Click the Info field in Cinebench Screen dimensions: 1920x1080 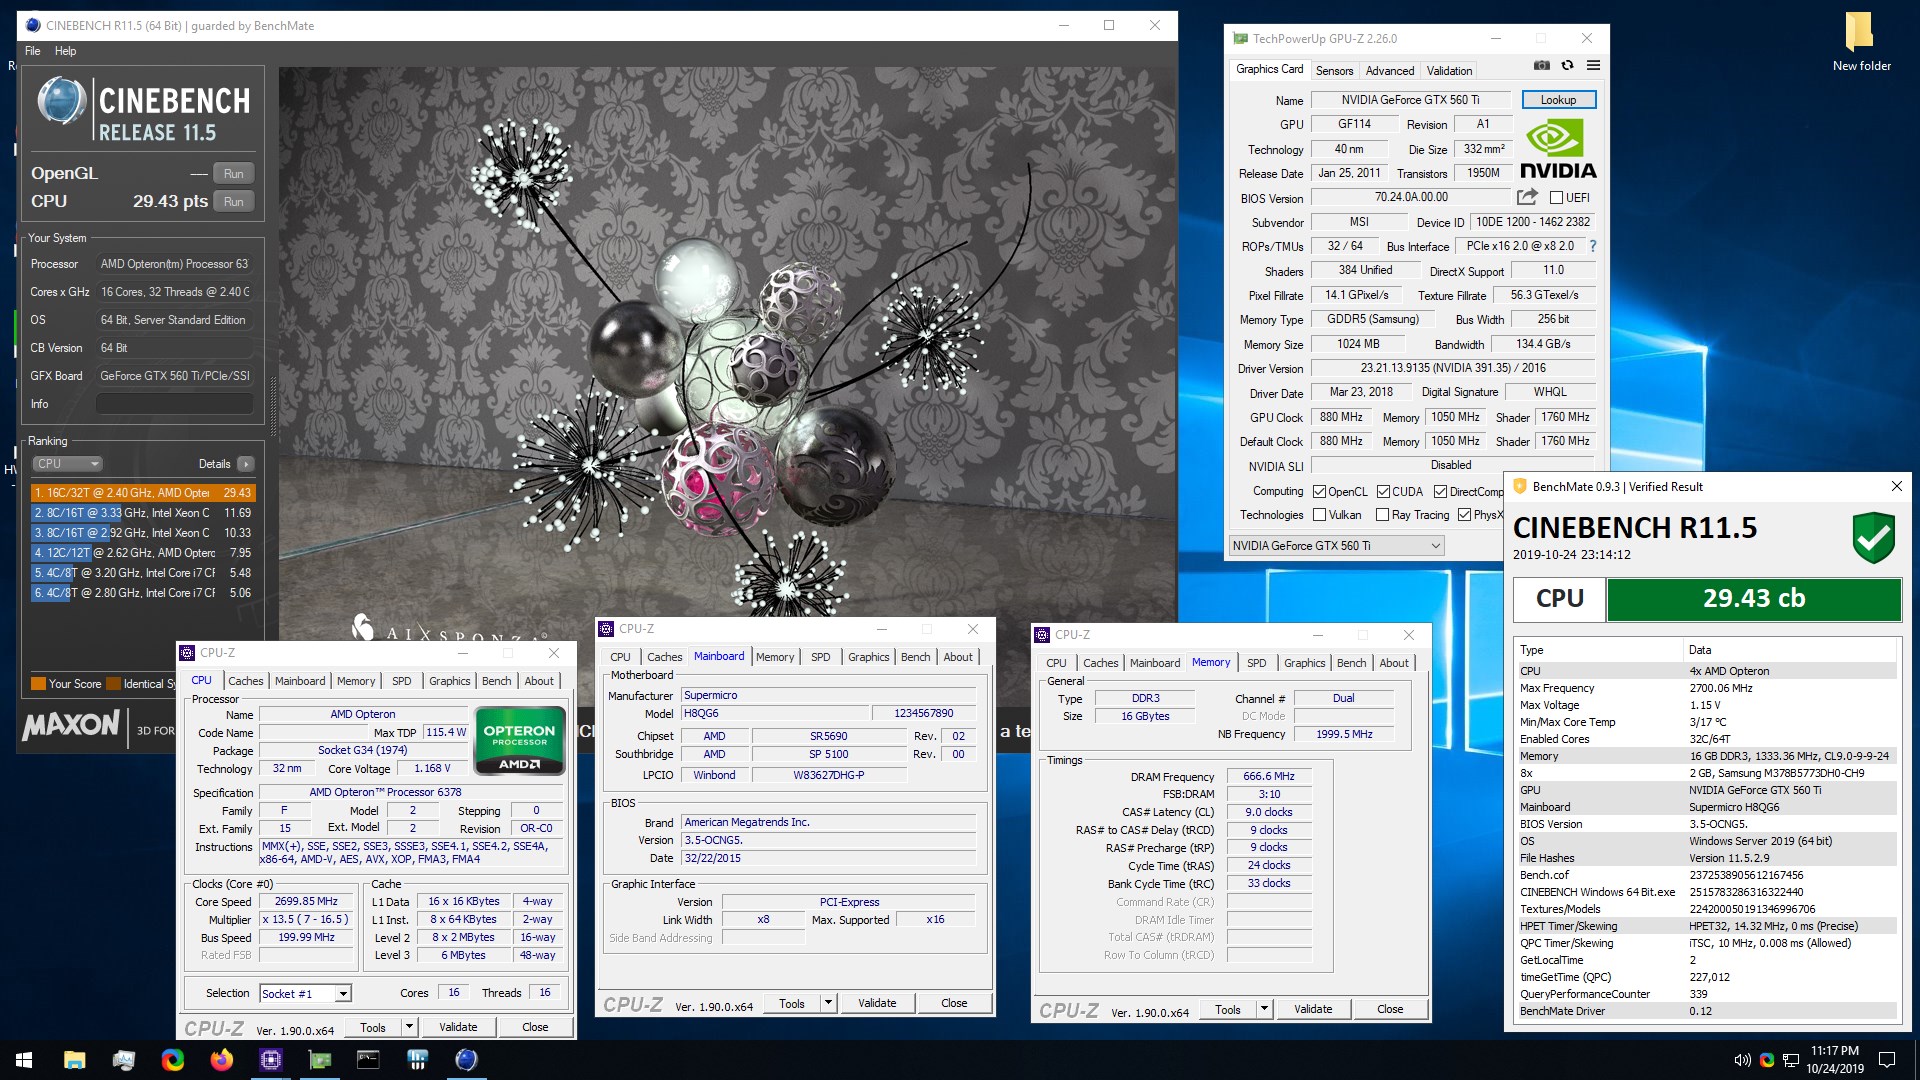click(174, 404)
